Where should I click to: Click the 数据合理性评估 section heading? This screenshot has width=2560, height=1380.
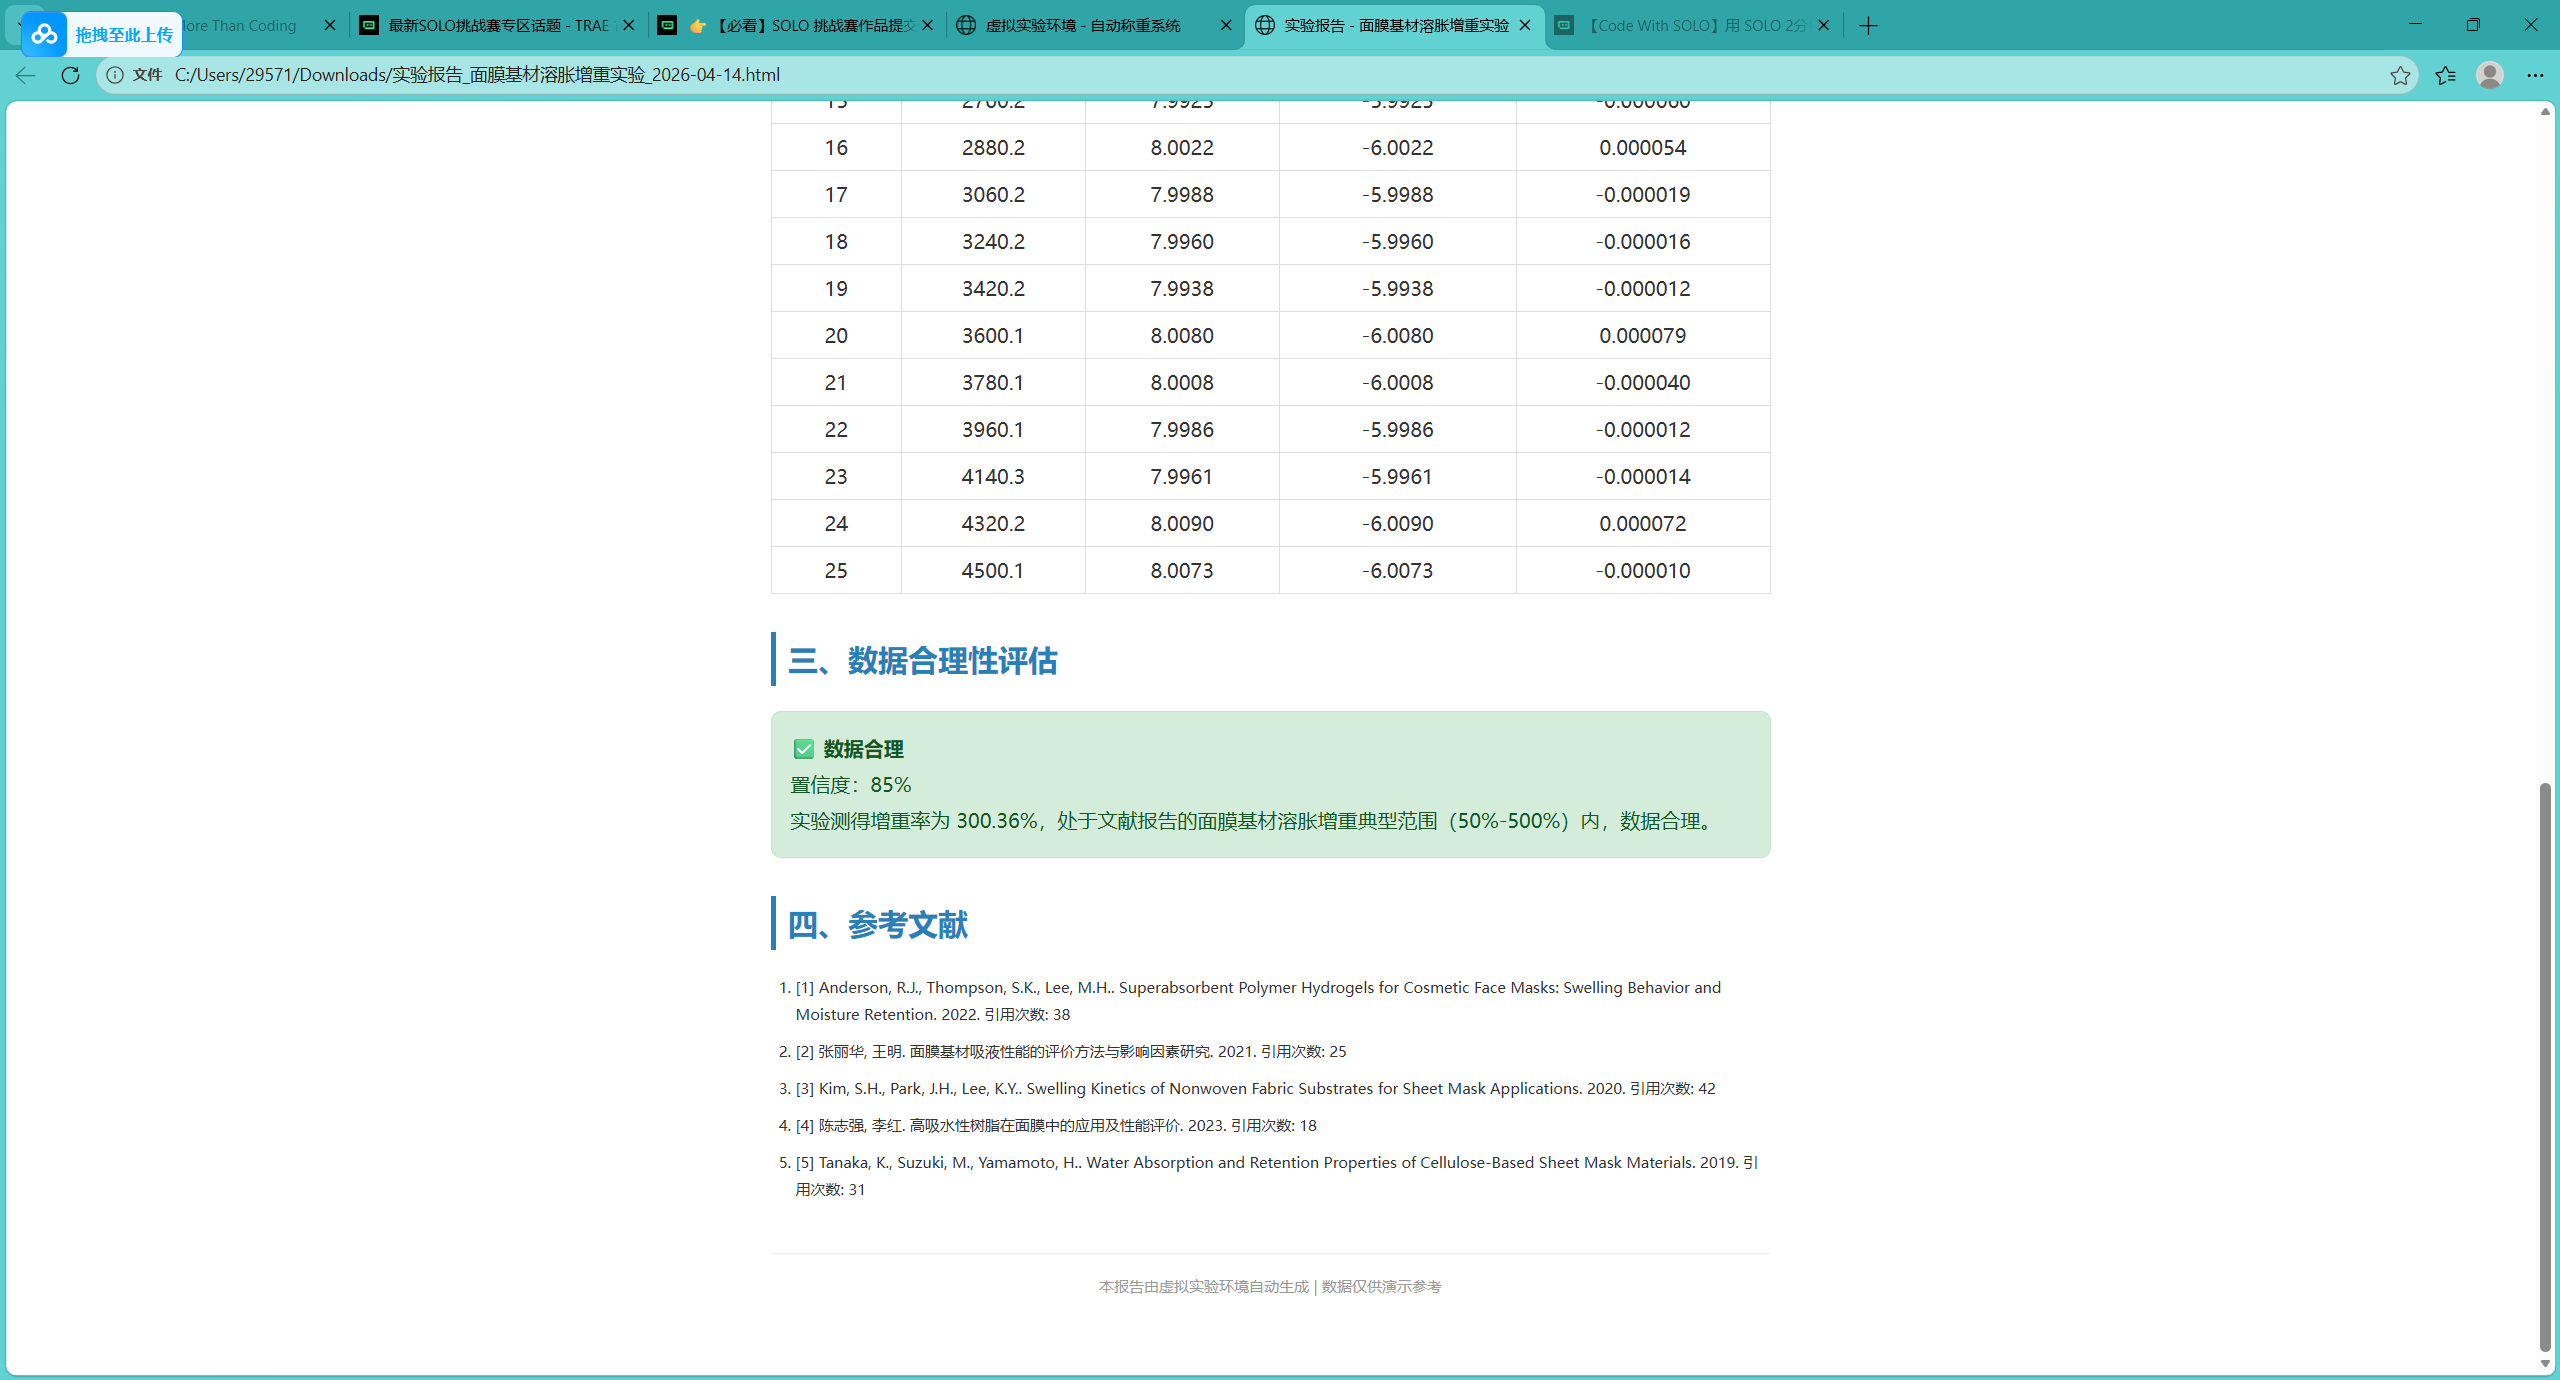pos(922,661)
